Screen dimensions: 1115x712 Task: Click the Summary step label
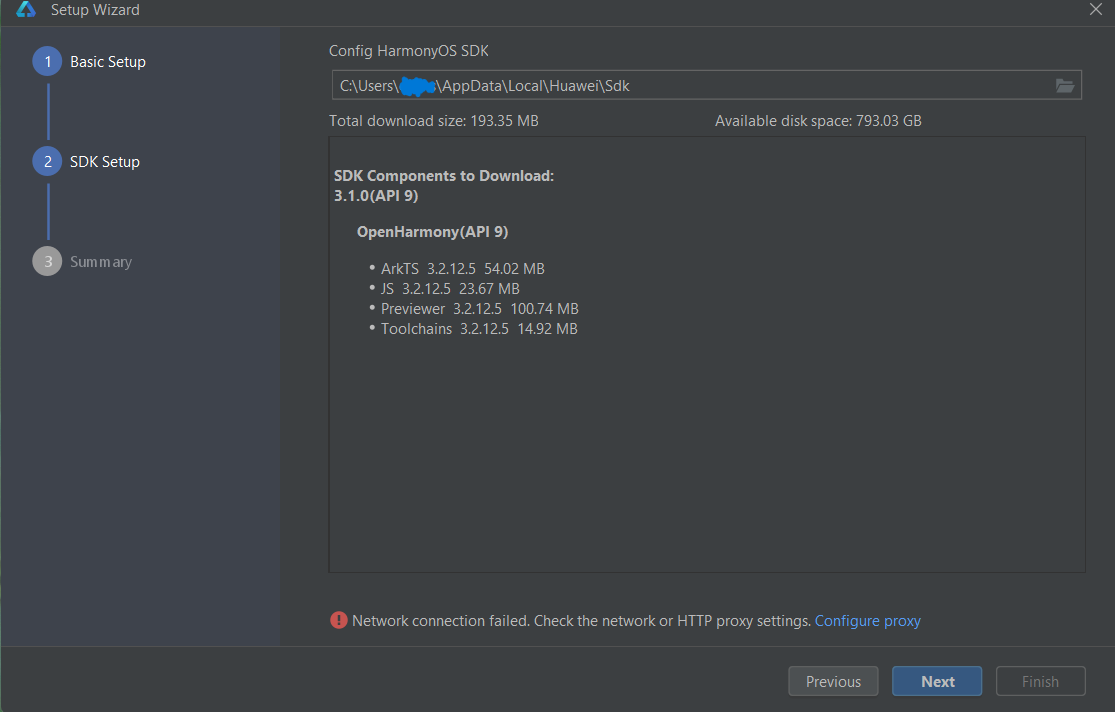click(x=101, y=262)
